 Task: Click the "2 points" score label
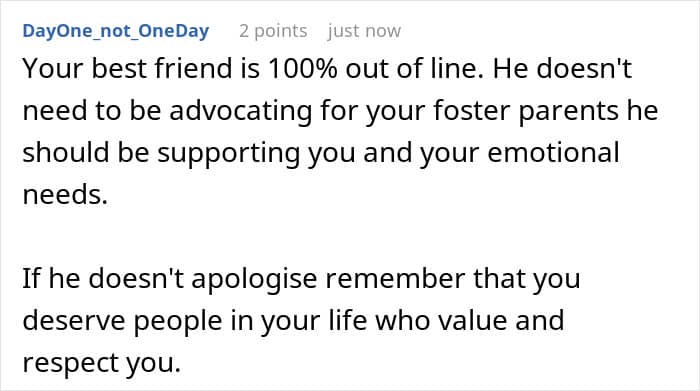pos(273,31)
